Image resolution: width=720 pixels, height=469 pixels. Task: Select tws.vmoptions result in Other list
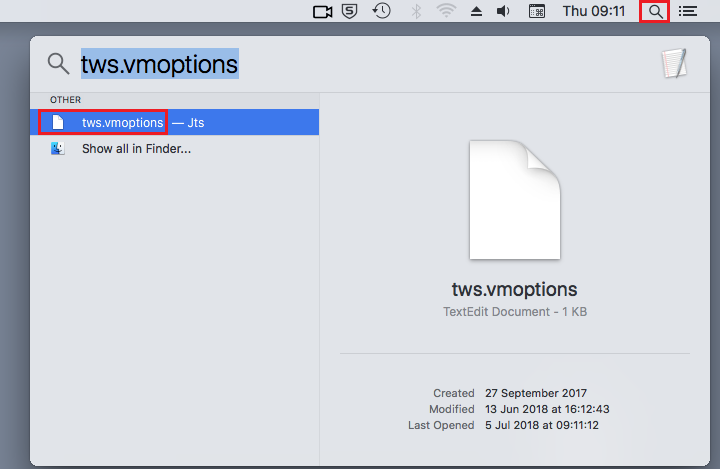coord(174,122)
